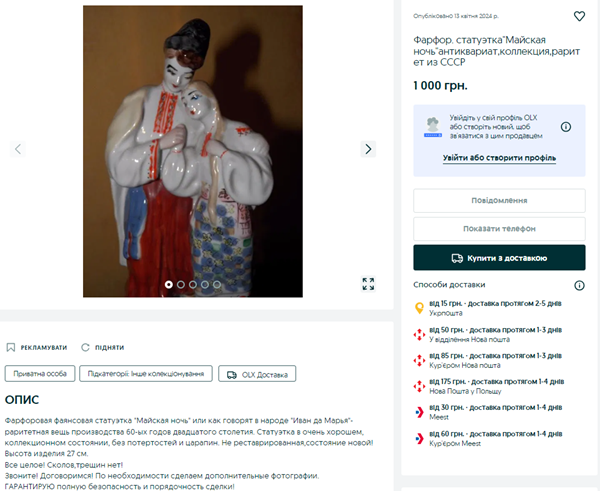Click the Повідомлення button

[x=499, y=201]
